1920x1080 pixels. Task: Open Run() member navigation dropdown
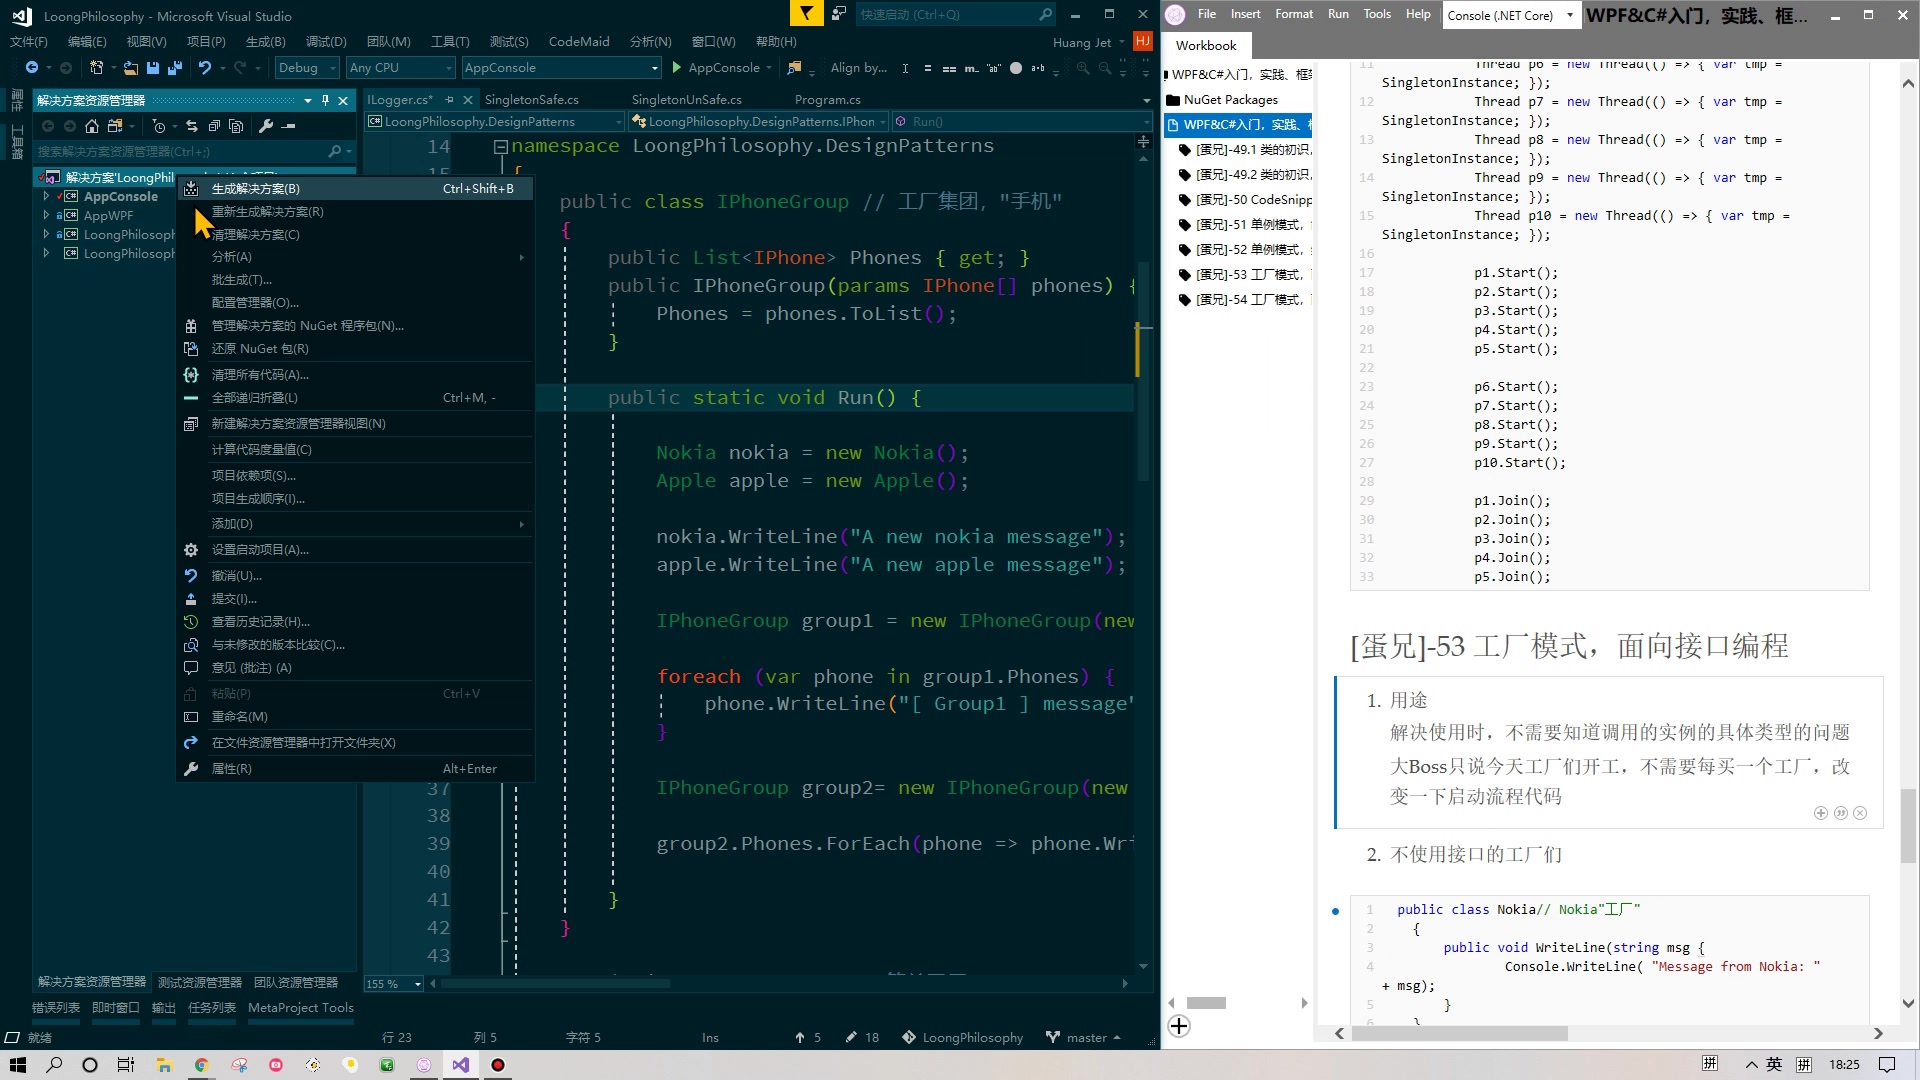click(1023, 122)
